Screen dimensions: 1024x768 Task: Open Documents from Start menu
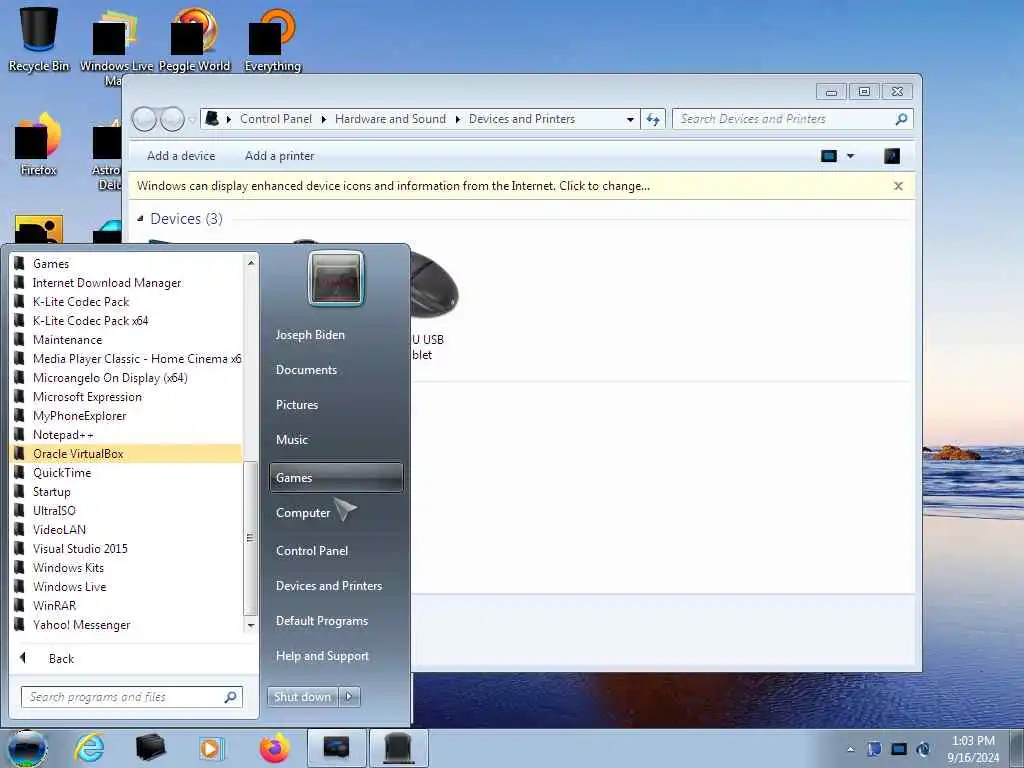tap(306, 370)
